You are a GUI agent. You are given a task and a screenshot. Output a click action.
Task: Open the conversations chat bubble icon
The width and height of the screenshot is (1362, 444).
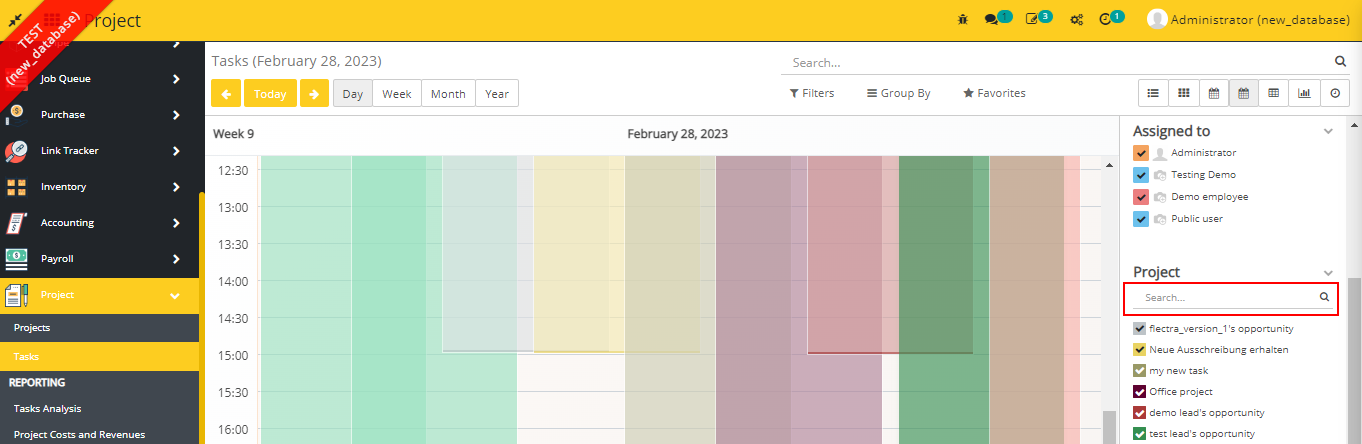coord(991,19)
